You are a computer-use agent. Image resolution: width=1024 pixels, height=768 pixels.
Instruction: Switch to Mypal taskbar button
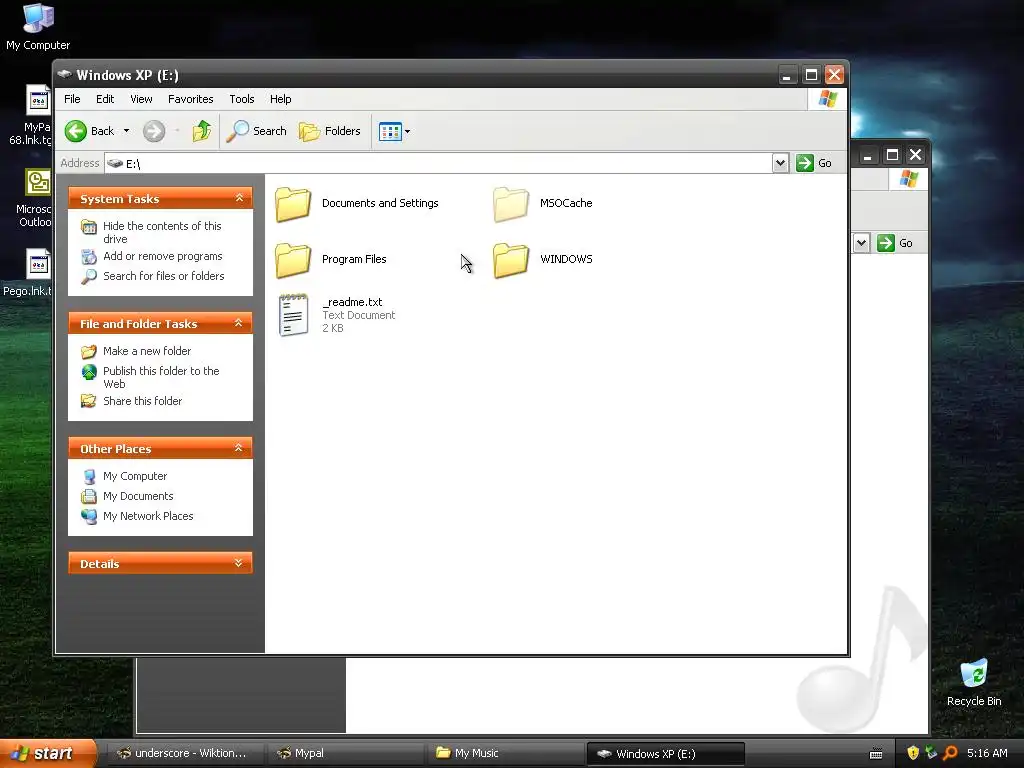click(x=344, y=754)
